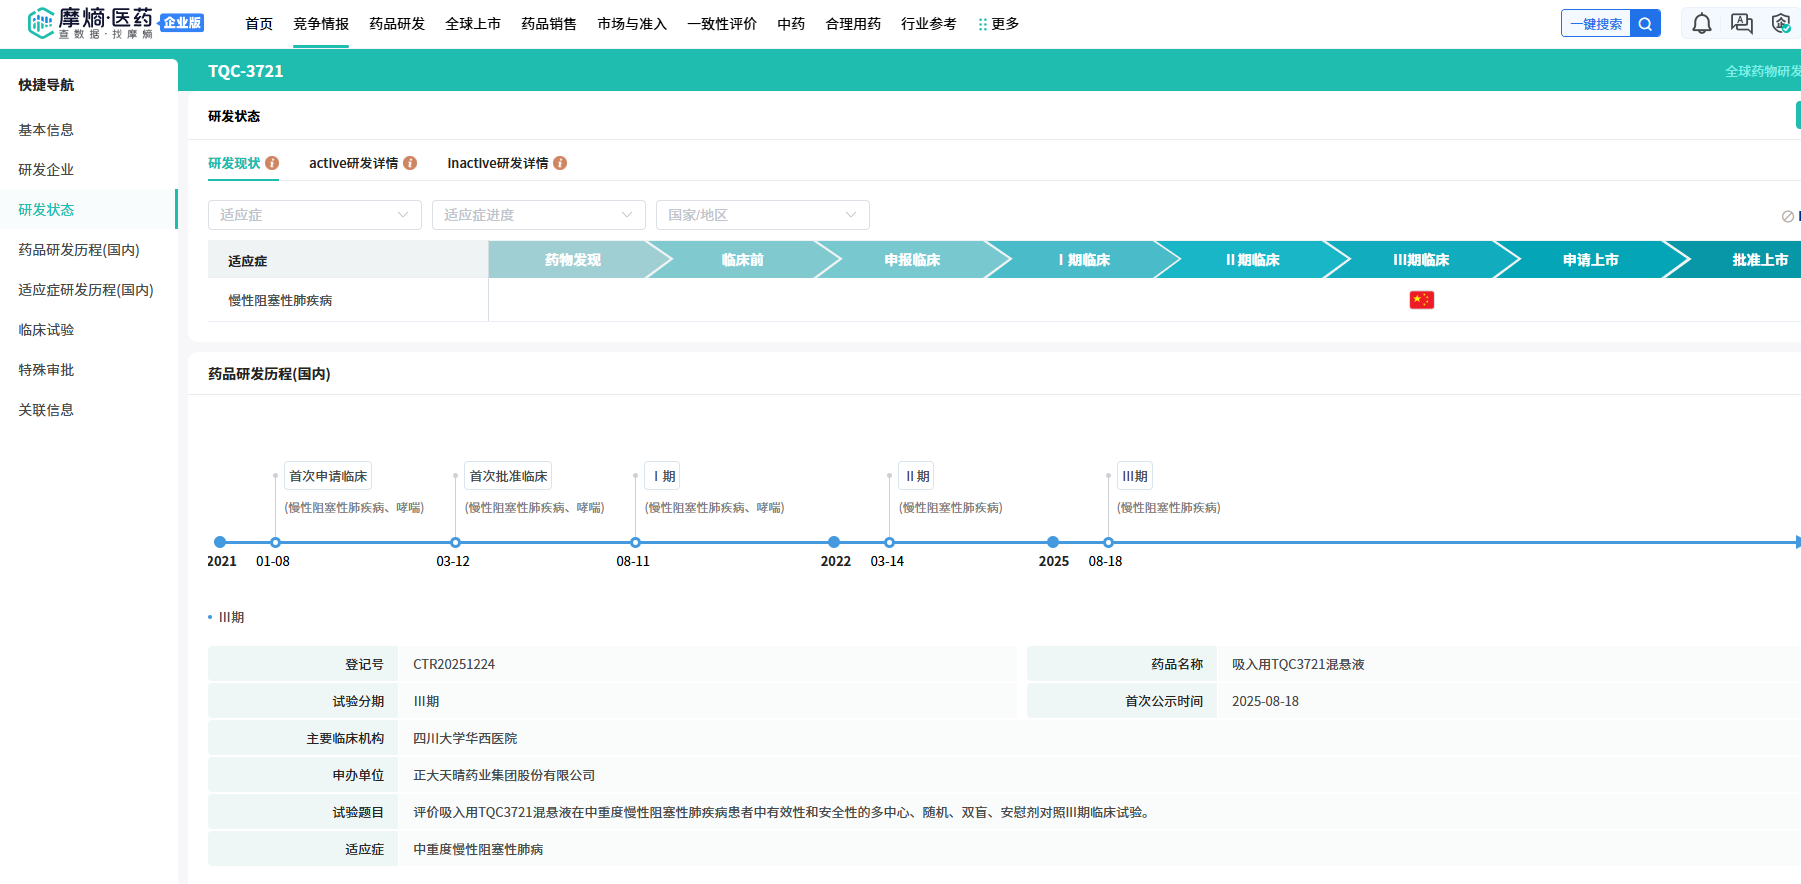Screen dimensions: 1801x884
Task: Click the shield account icon
Action: click(x=1781, y=24)
